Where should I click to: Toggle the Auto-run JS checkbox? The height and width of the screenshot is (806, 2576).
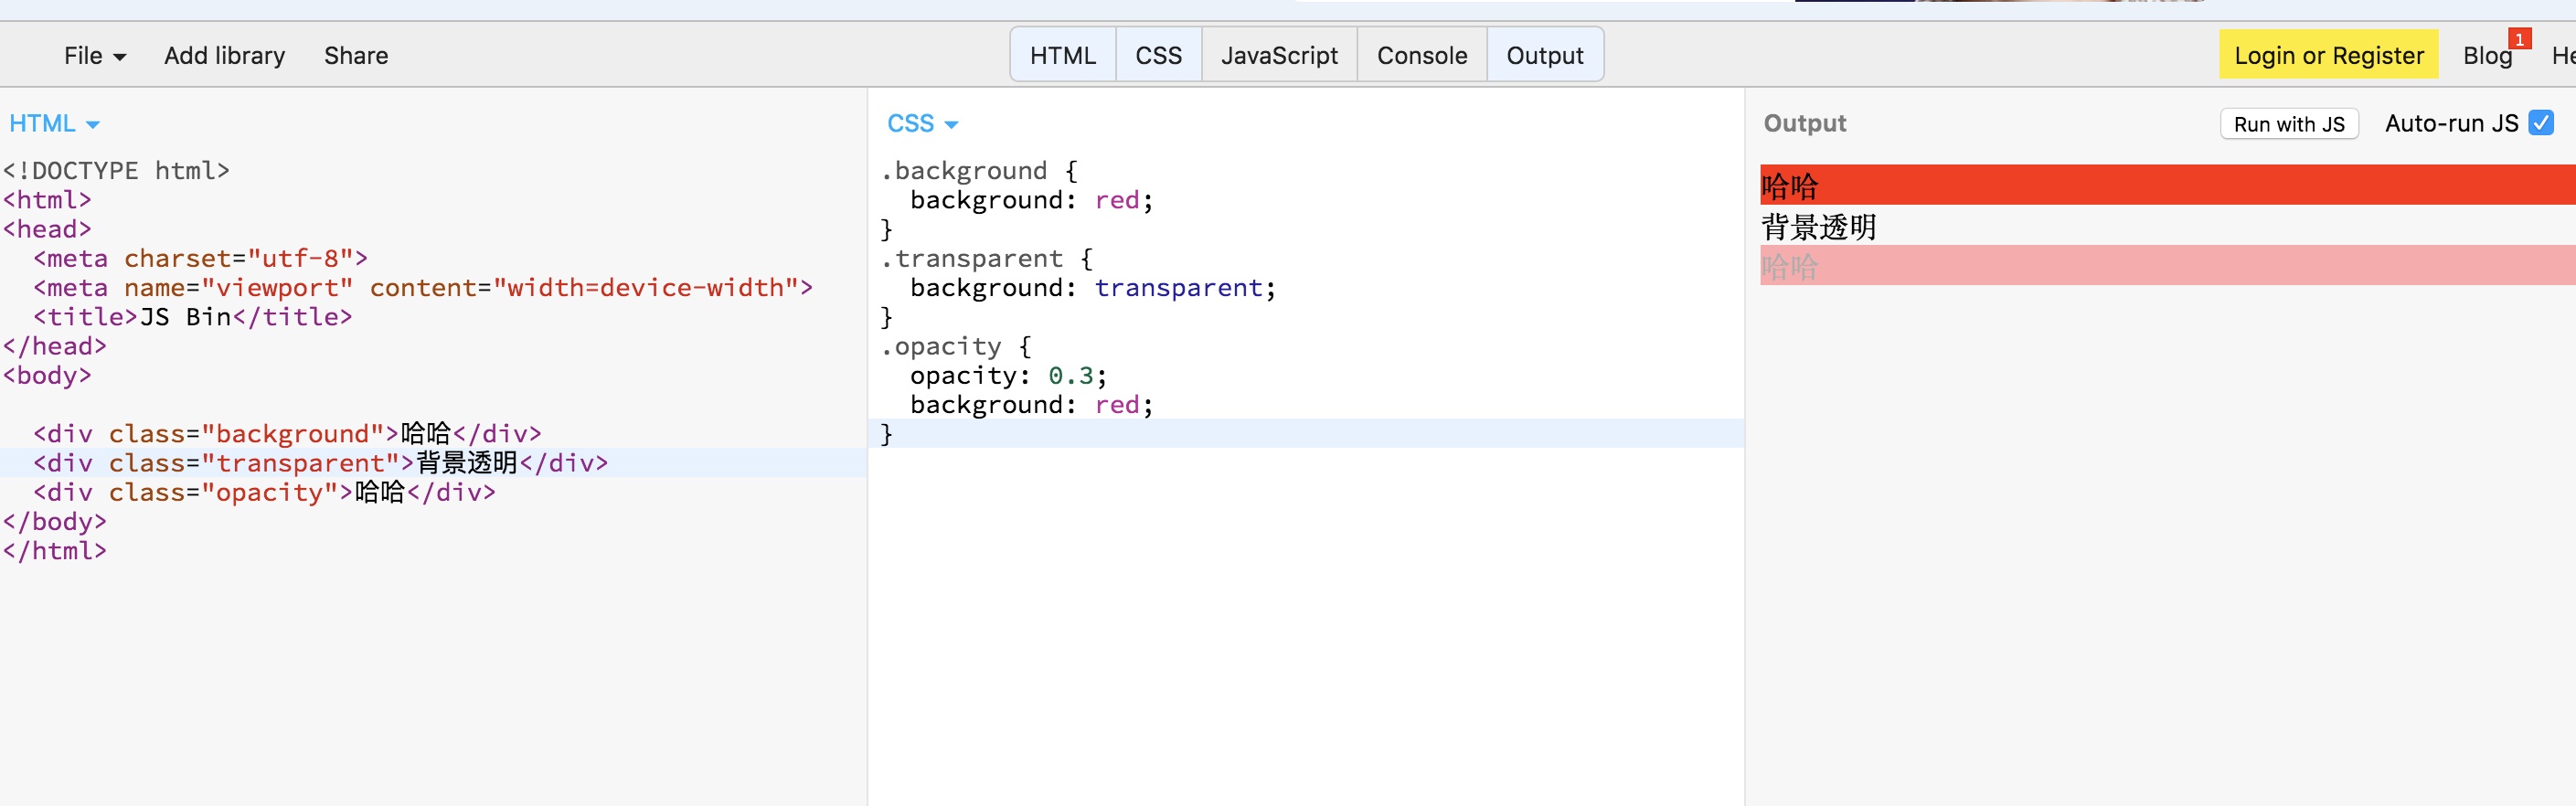[x=2541, y=122]
